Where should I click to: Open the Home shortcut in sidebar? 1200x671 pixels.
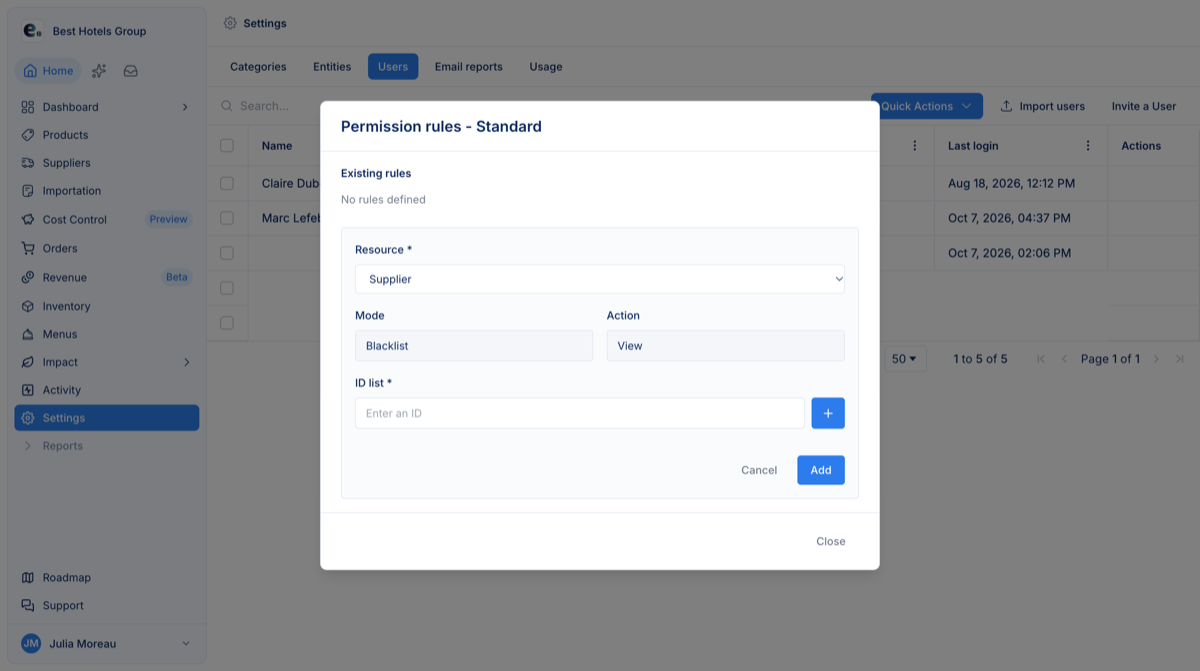(48, 71)
